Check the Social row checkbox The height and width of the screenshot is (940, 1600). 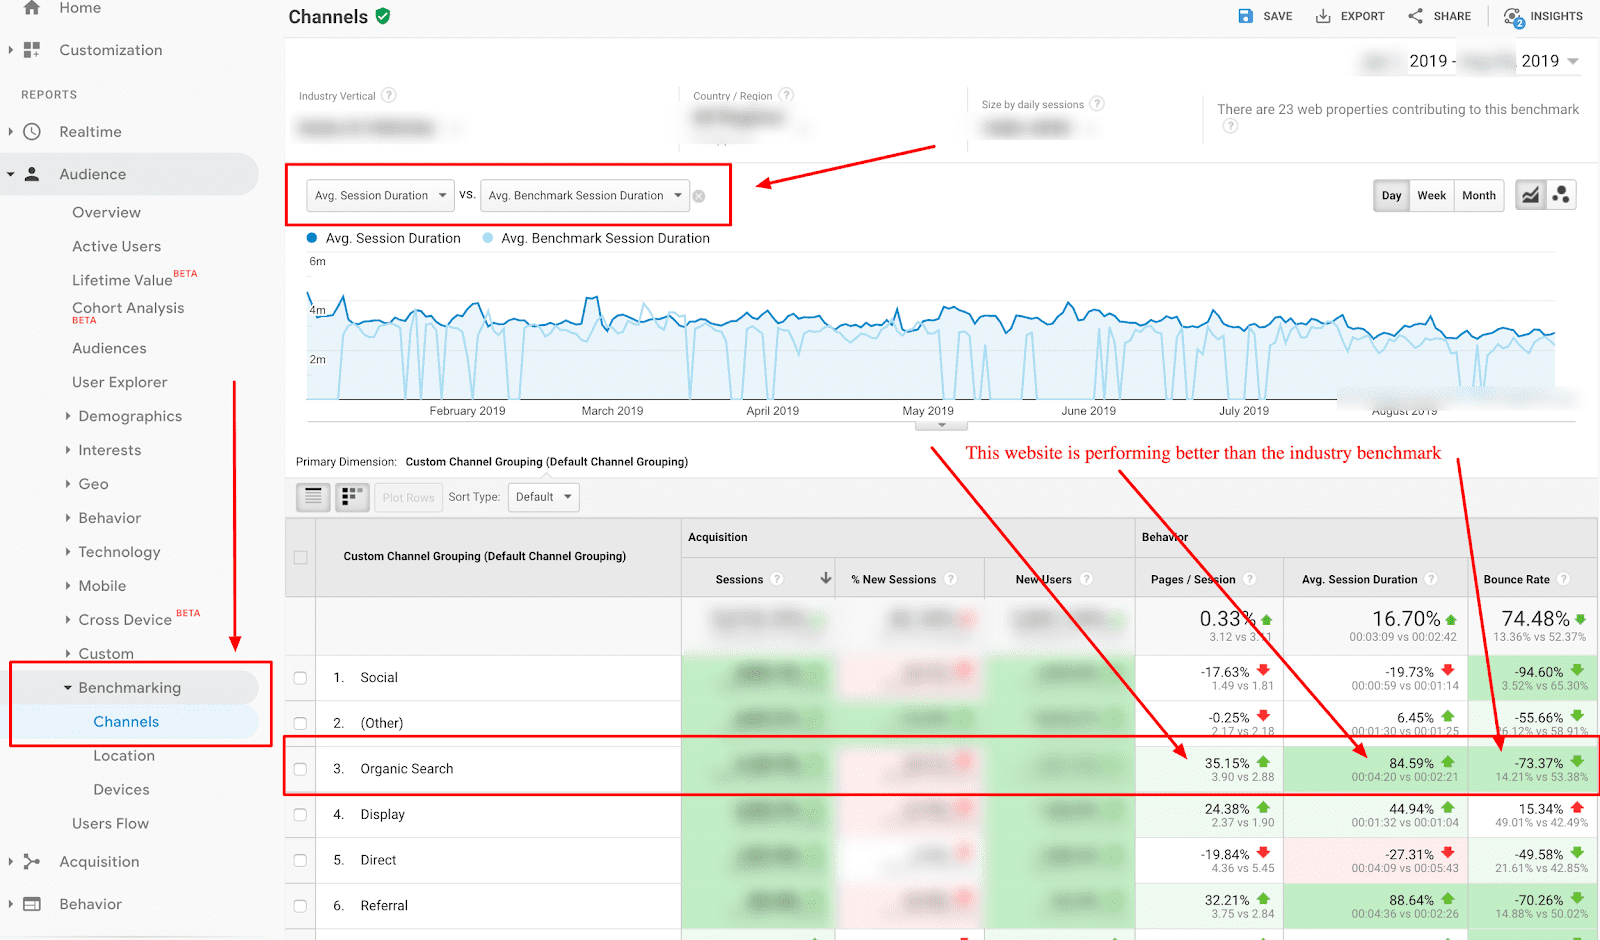click(x=300, y=678)
